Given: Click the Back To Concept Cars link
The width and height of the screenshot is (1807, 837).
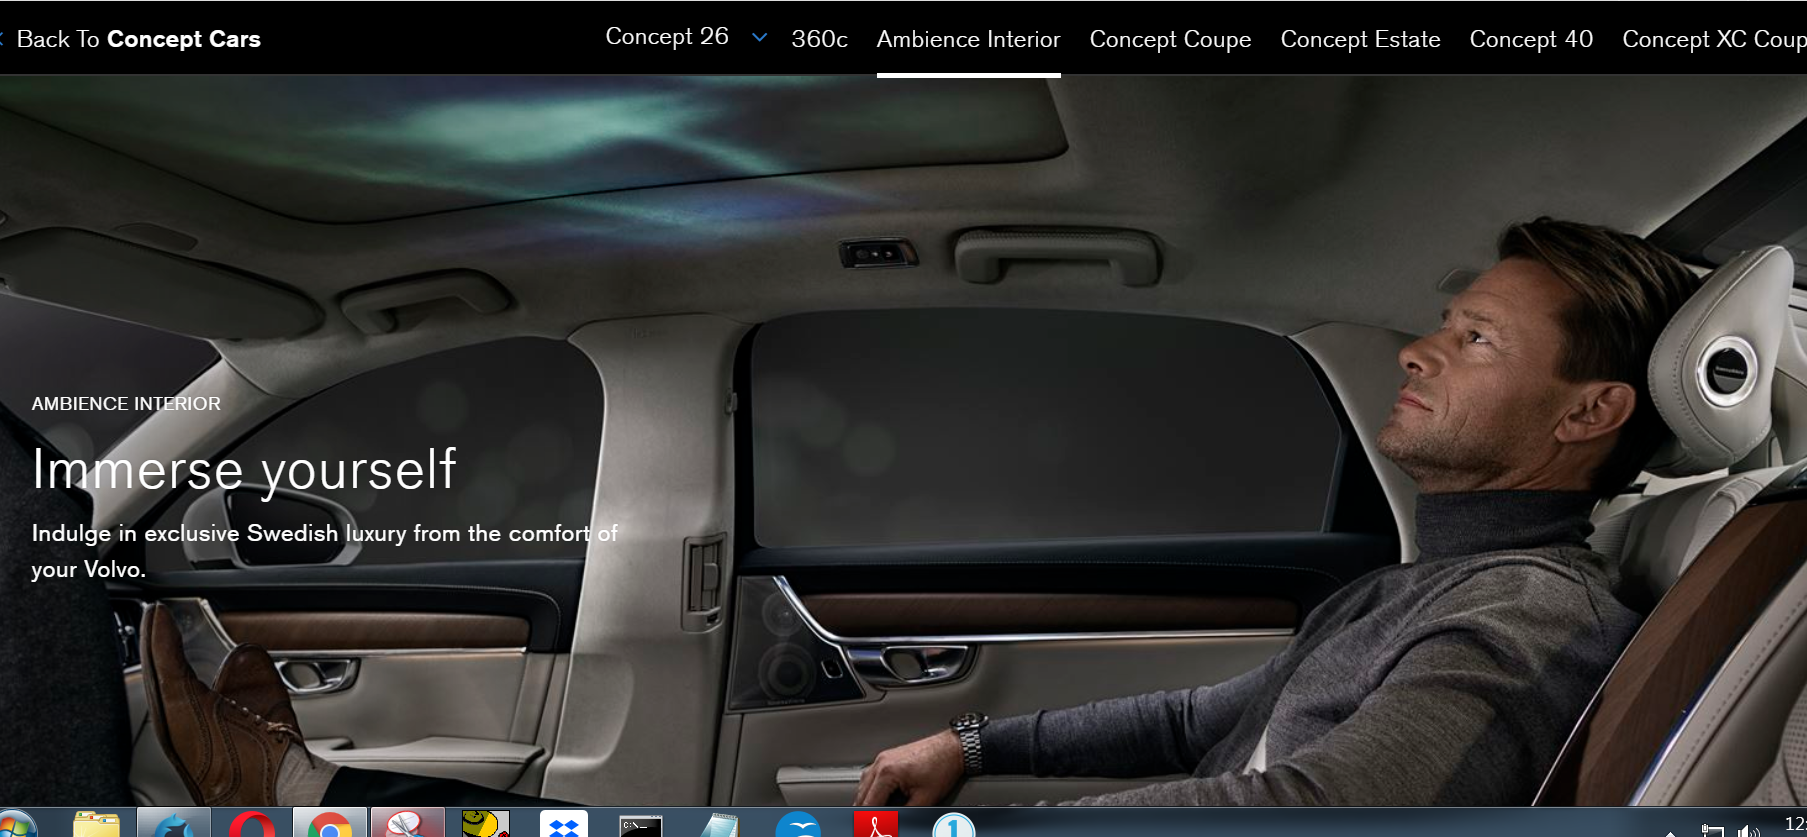Looking at the screenshot, I should pos(138,39).
